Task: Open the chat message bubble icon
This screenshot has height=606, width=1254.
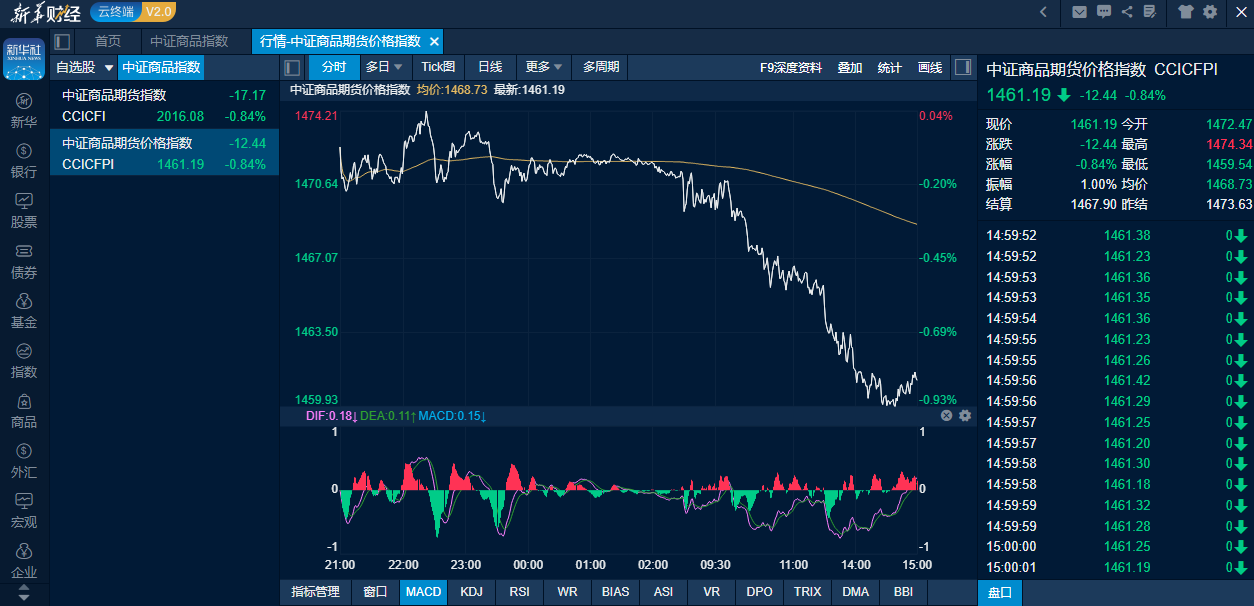Action: point(1104,12)
